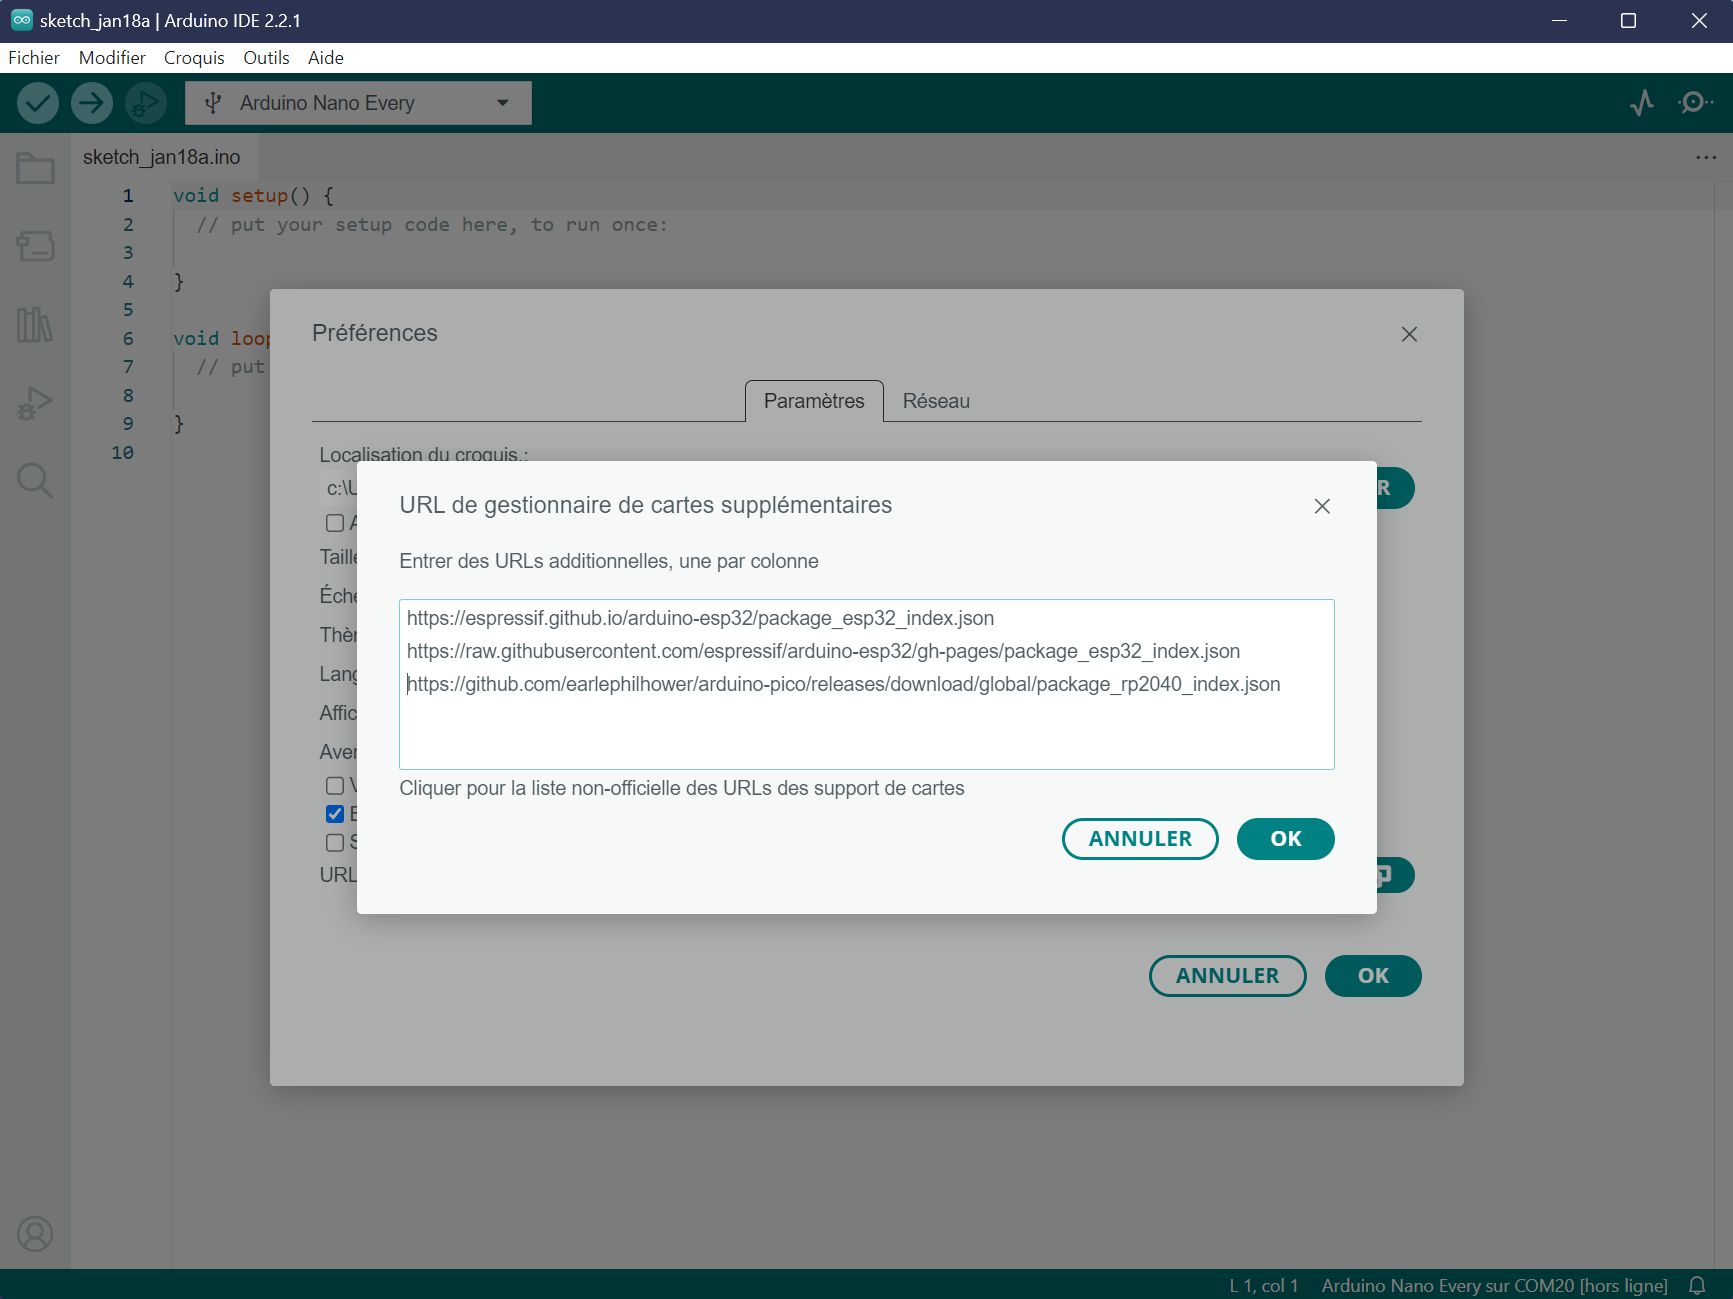Start debugging with the toolbar debug icon
The height and width of the screenshot is (1299, 1733).
click(x=146, y=103)
